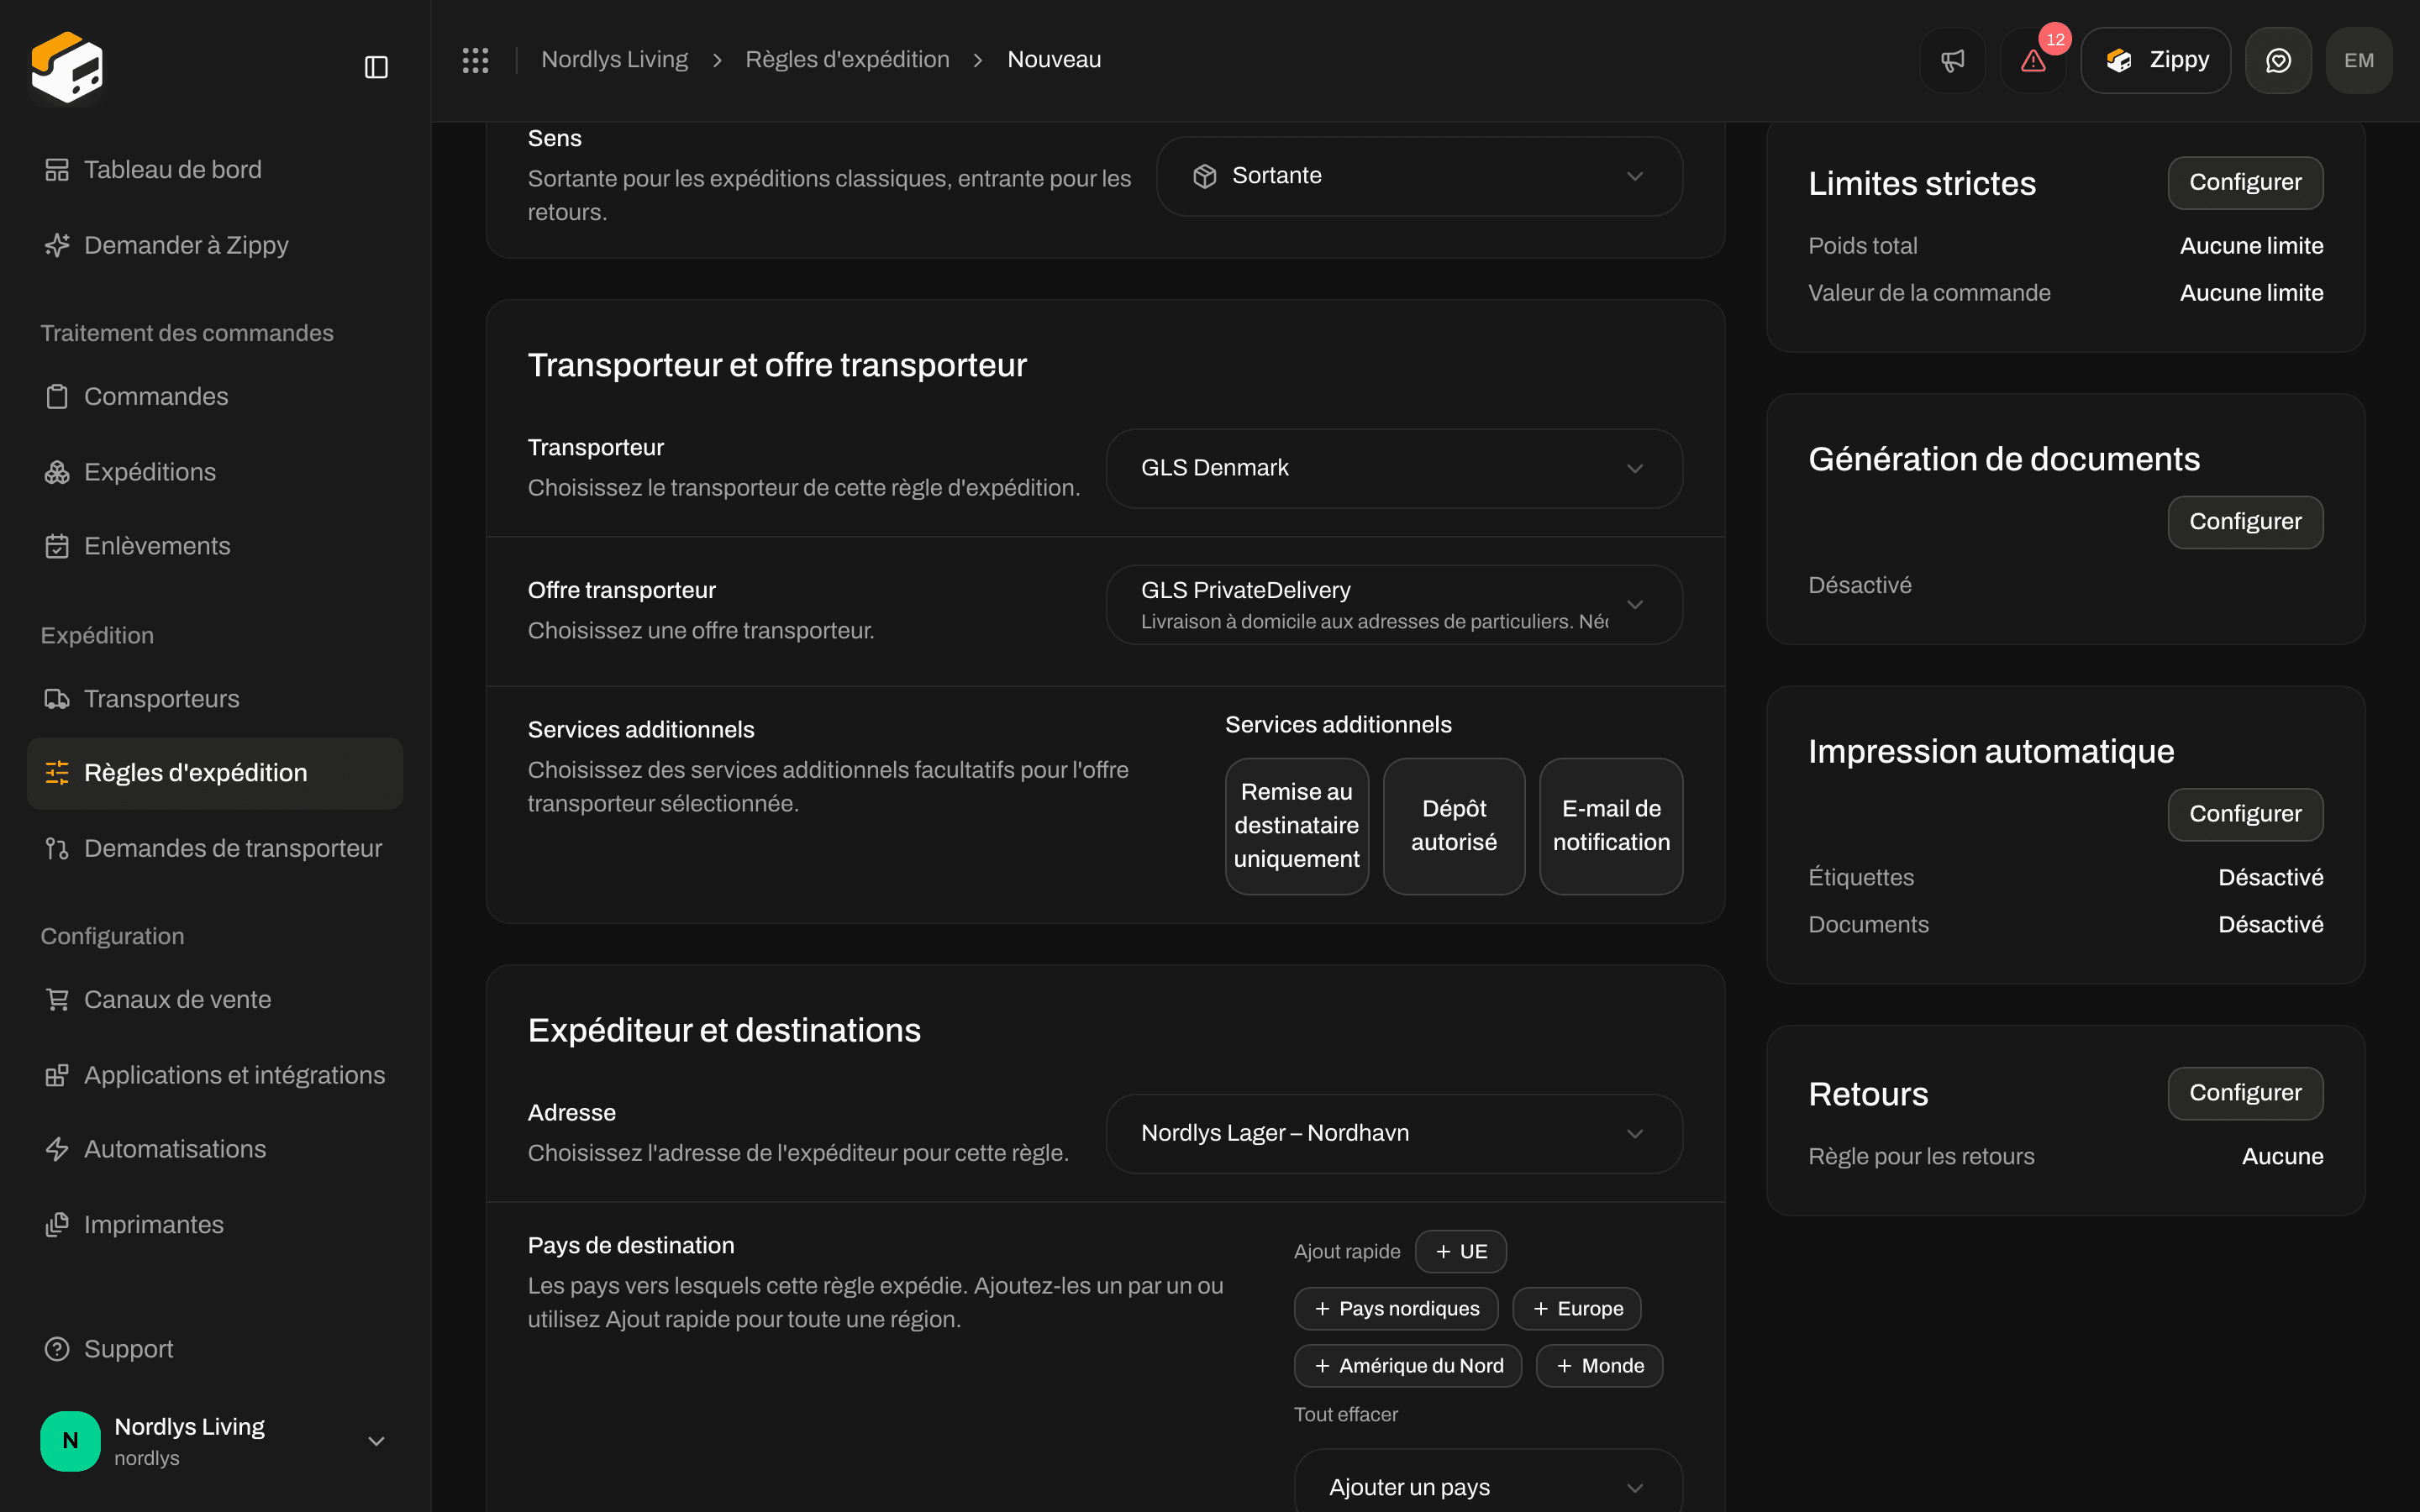Add UE via quick add
The image size is (2420, 1512).
coord(1461,1252)
